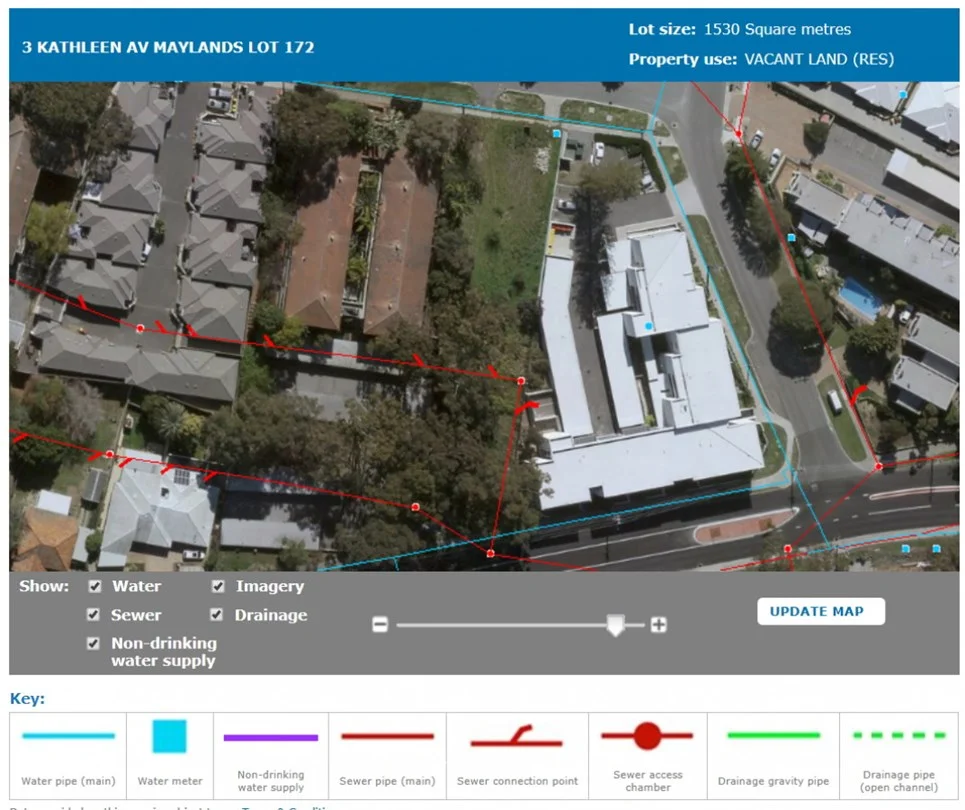Click the blue marker on the white-roofed building

pos(649,327)
